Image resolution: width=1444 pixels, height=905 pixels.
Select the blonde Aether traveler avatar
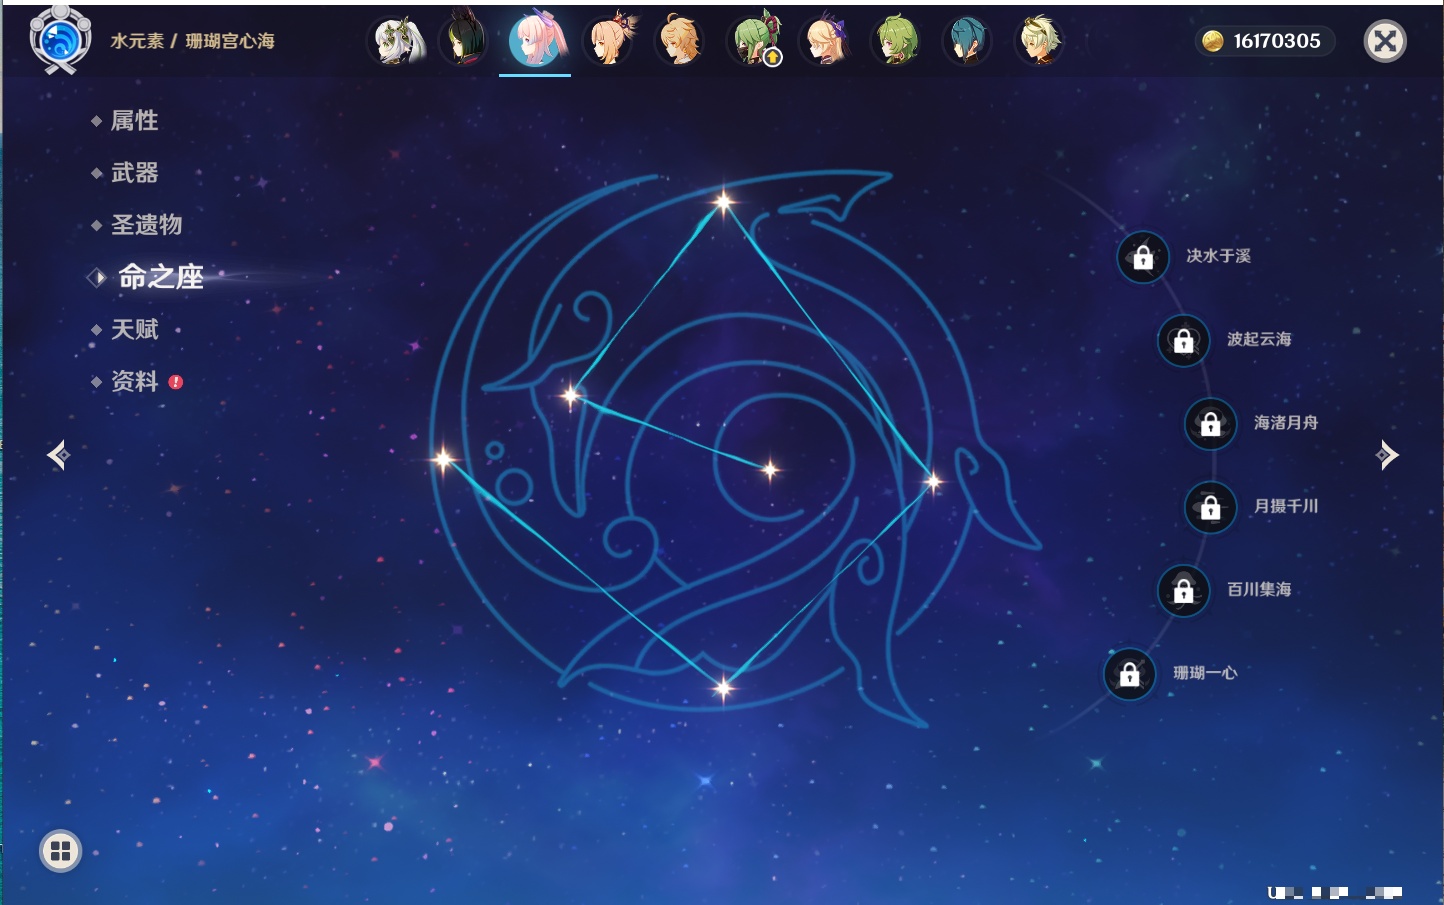click(x=680, y=40)
